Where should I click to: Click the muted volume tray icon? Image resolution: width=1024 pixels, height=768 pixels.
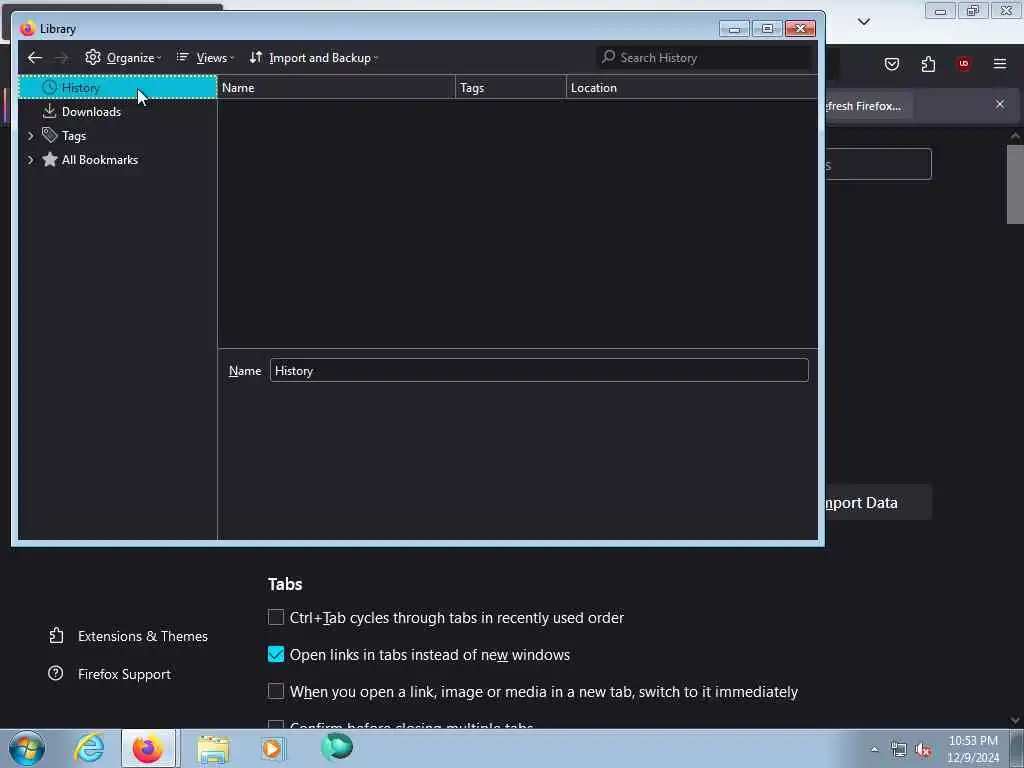pos(923,750)
